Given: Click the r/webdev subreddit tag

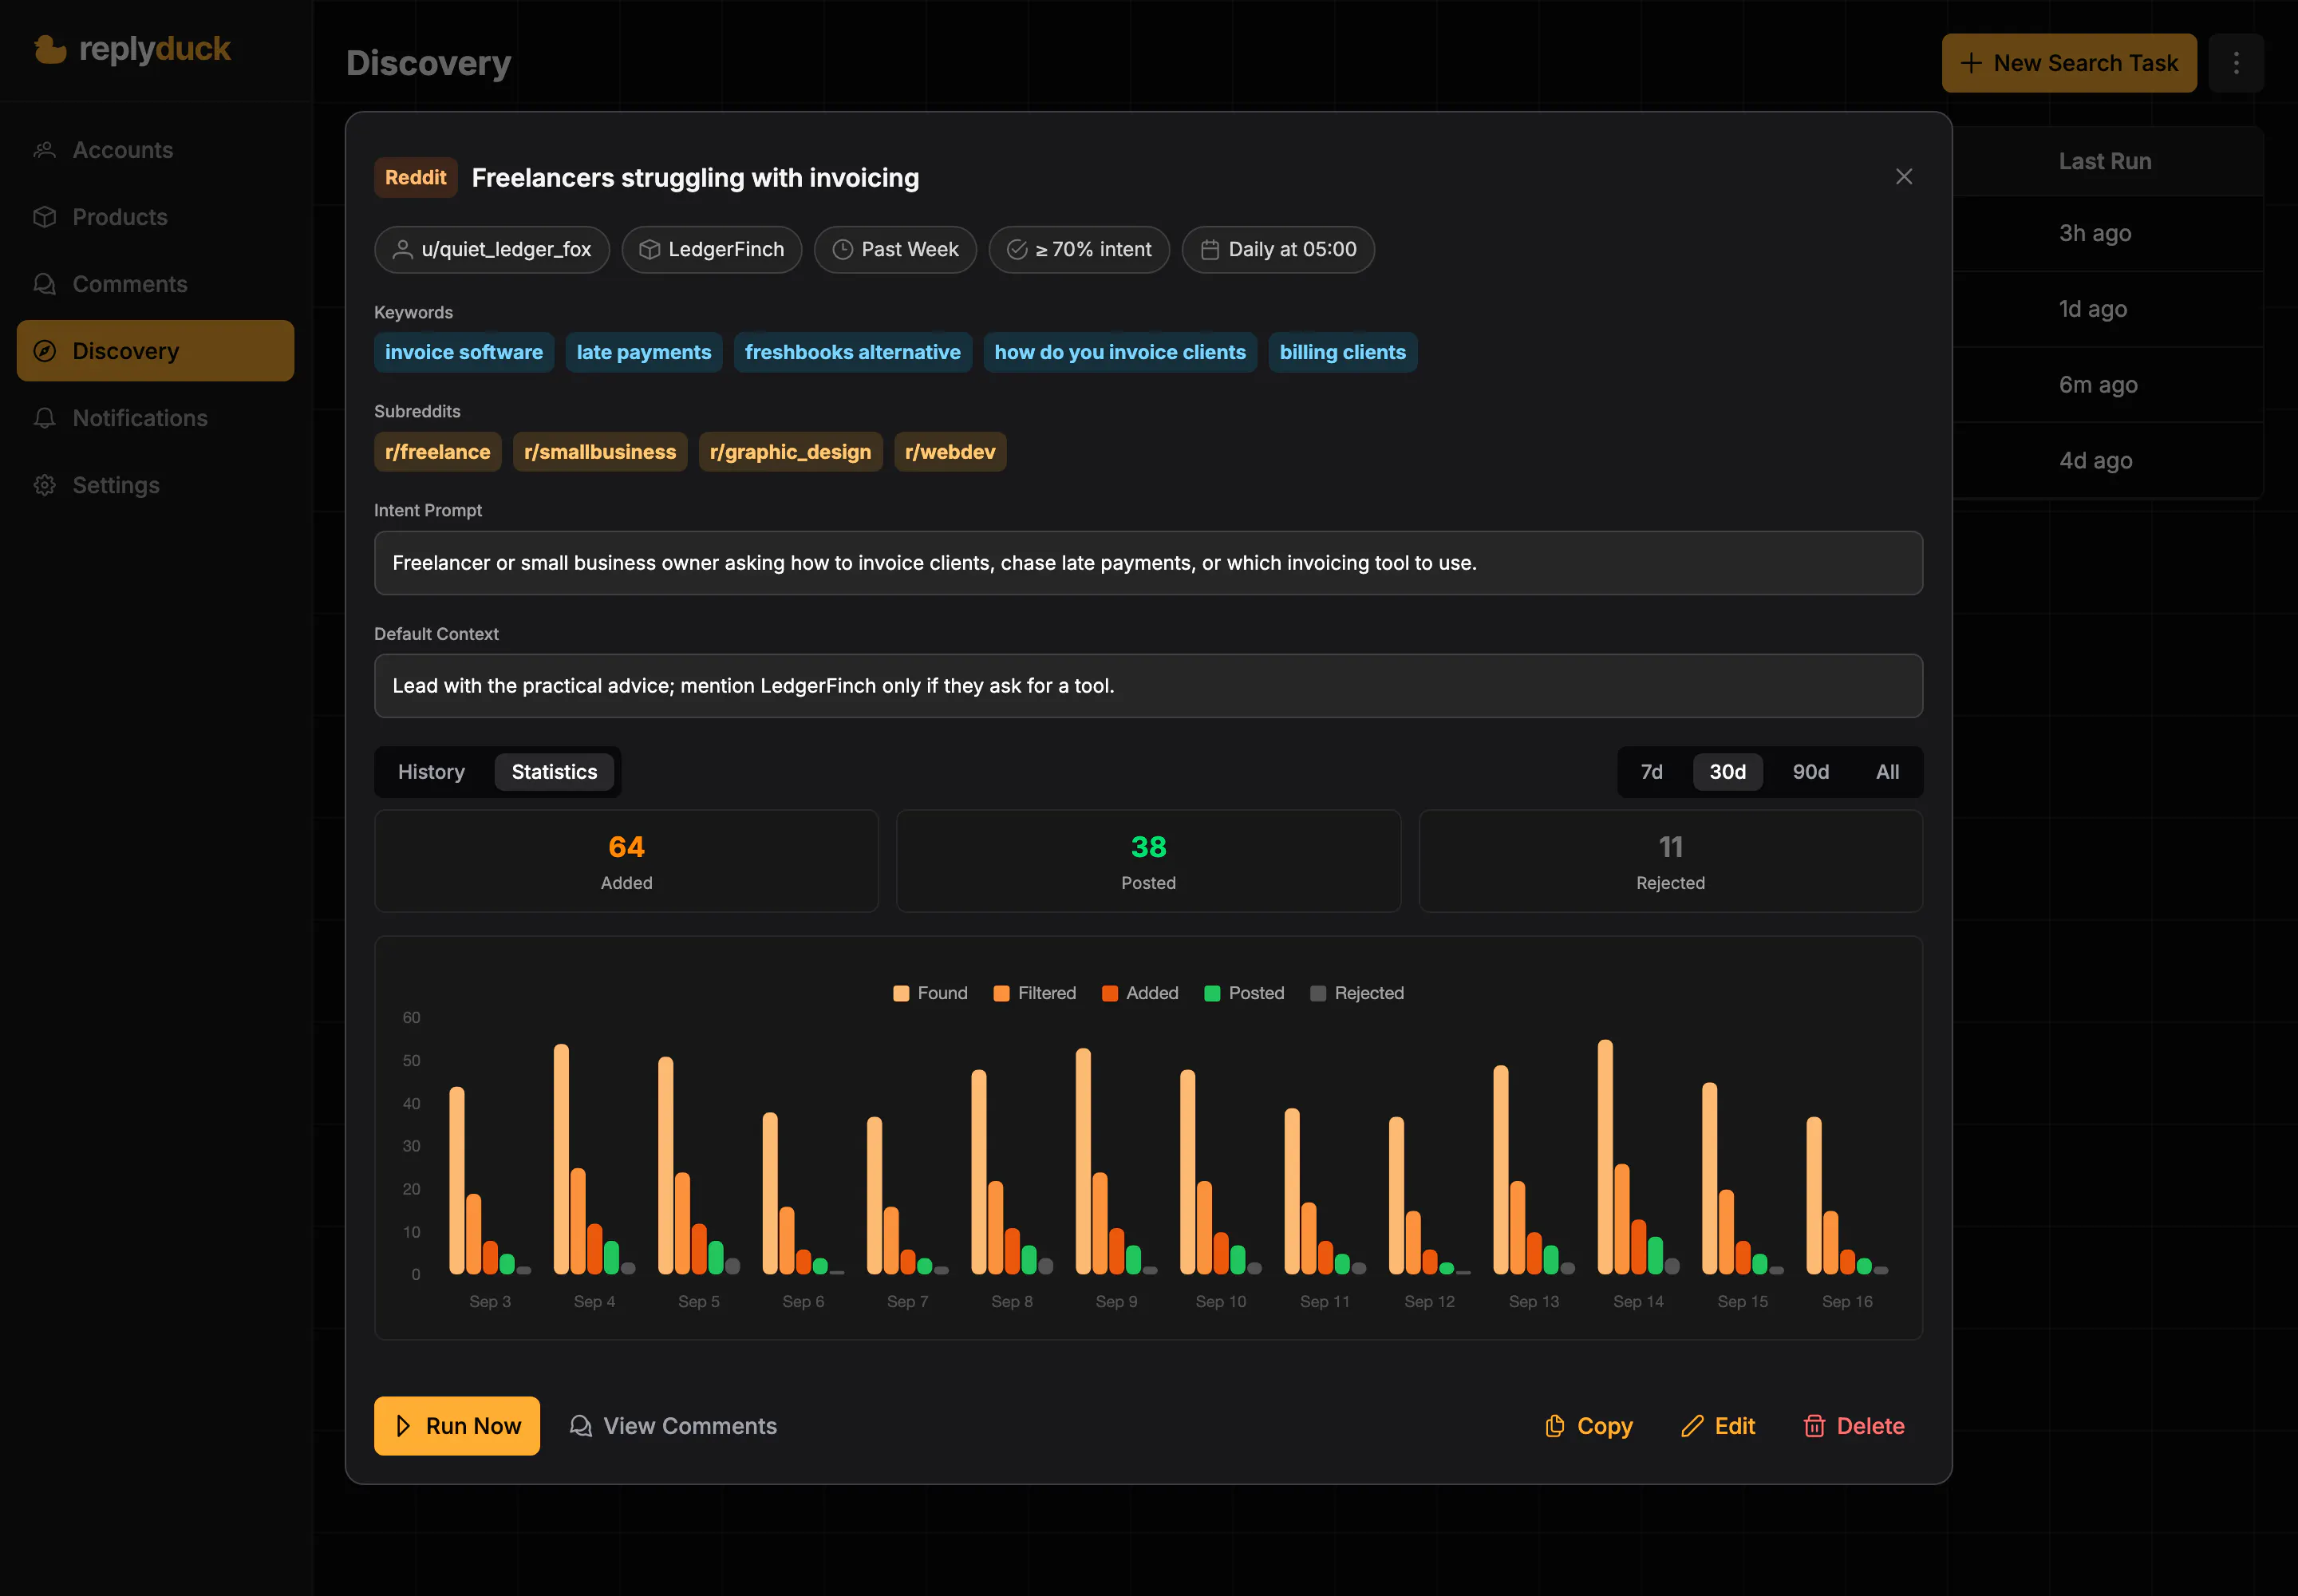Looking at the screenshot, I should tap(950, 452).
